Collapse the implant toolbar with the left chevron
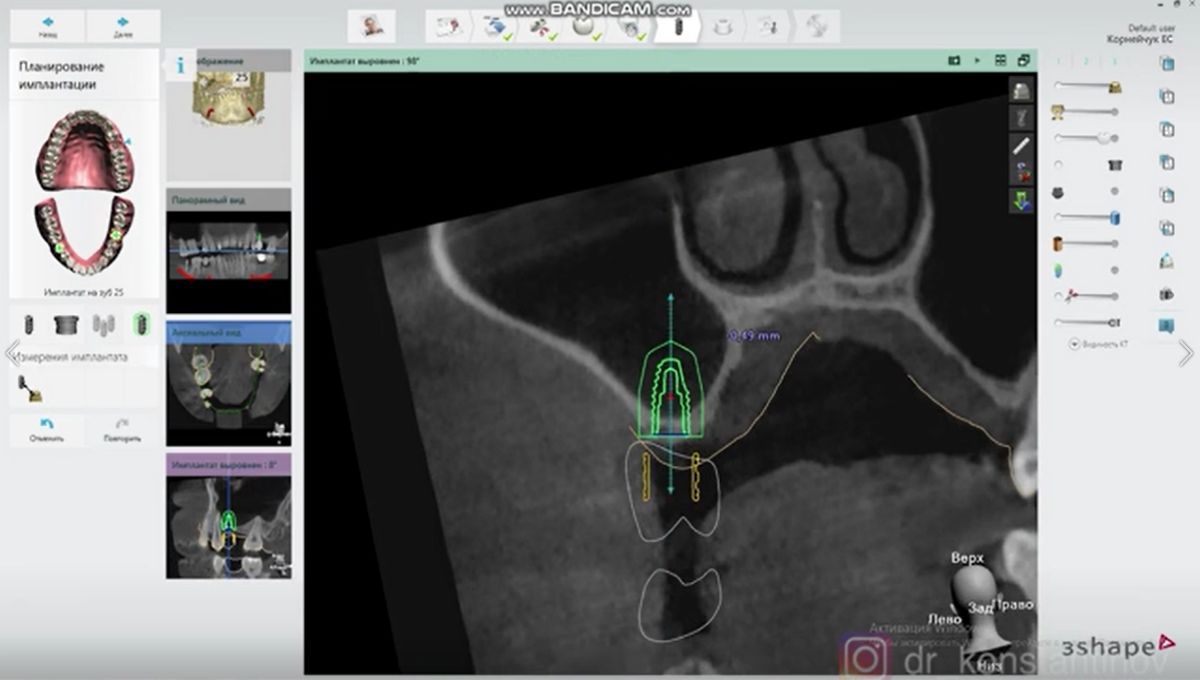The image size is (1200, 680). click(x=9, y=352)
